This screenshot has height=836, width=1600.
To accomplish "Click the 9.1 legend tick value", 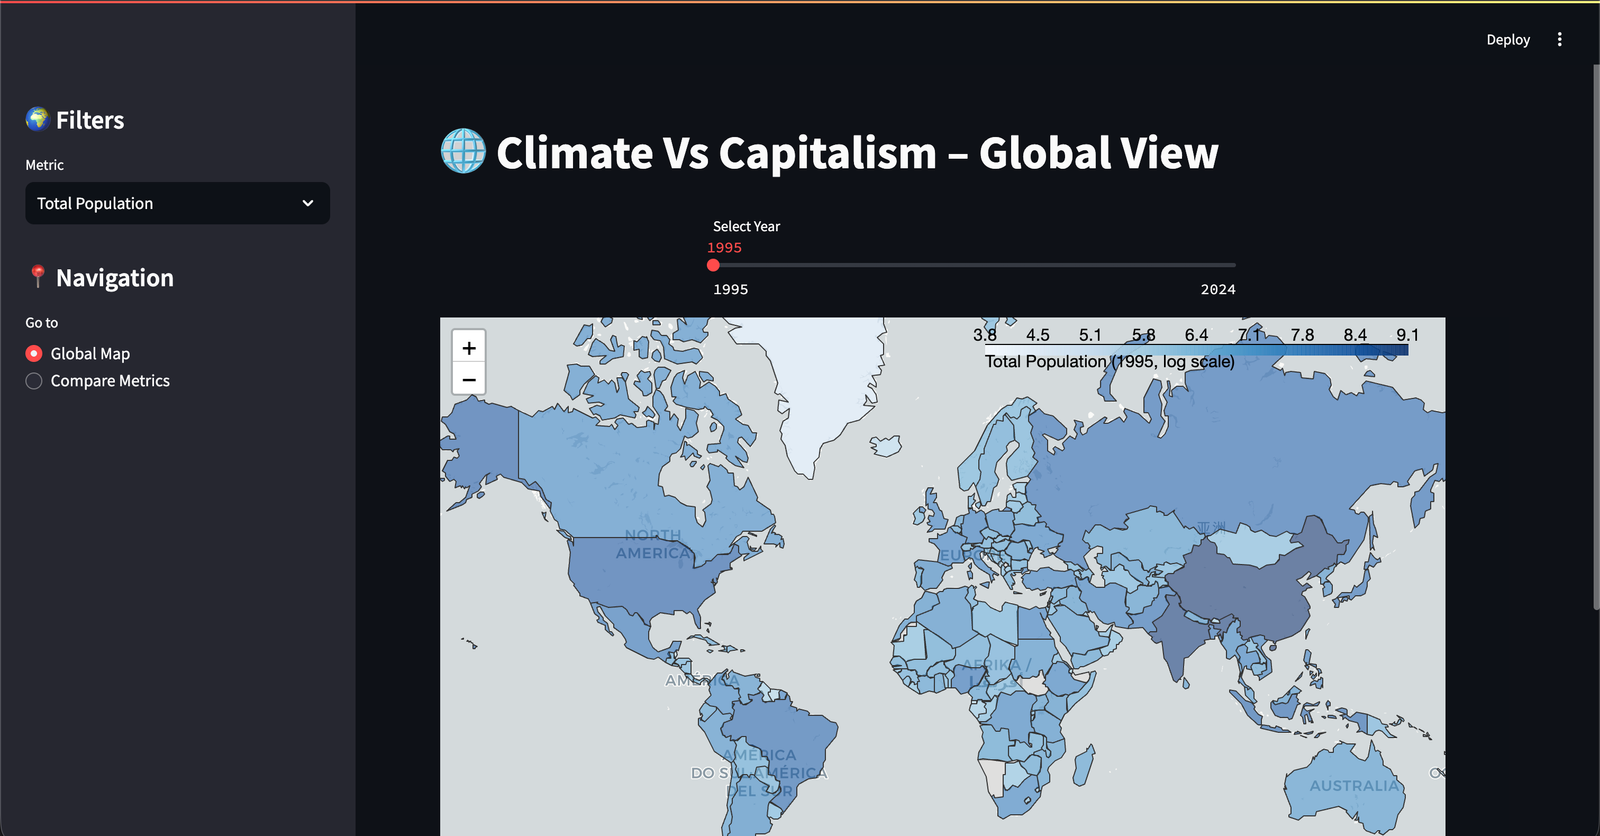I will (x=1407, y=335).
